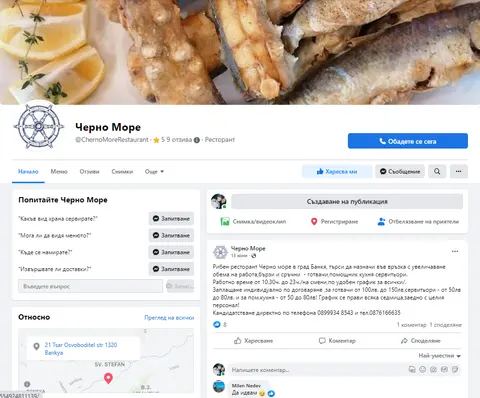Viewport: 480px width, 398px height.
Task: Click the map info icon
Action: [27, 384]
